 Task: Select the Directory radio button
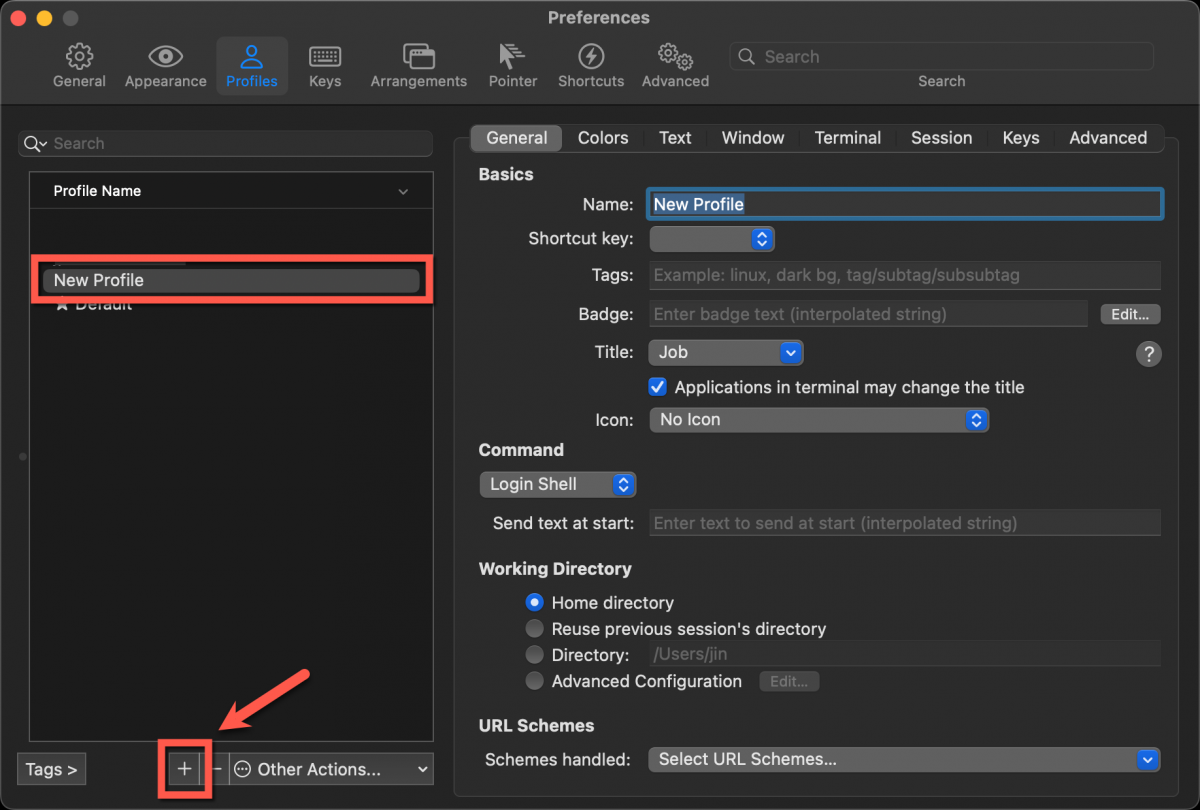click(534, 655)
